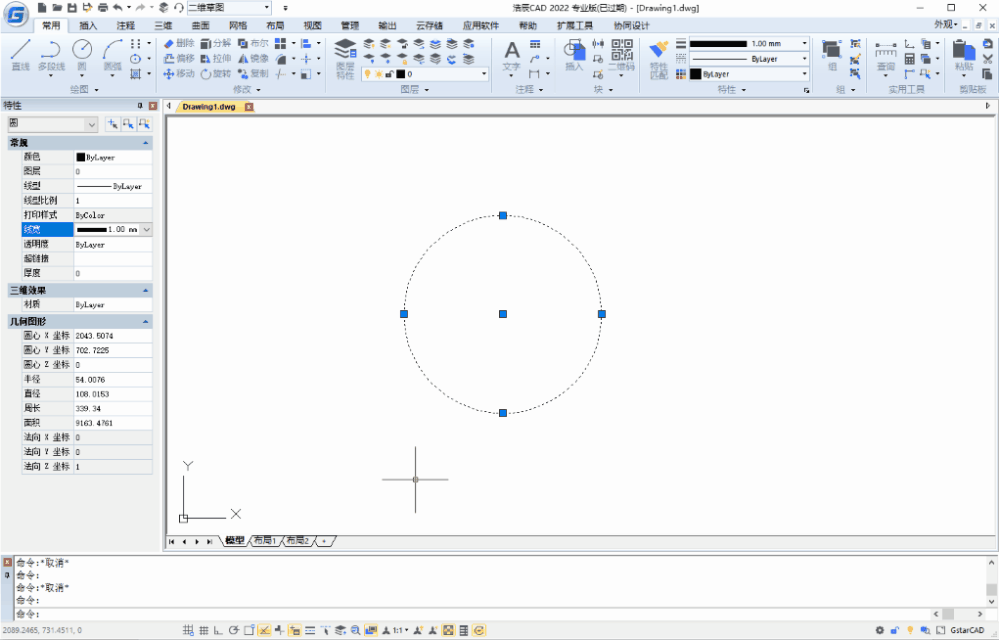Click the 复制 (Copy) tool
This screenshot has width=999, height=640.
coord(254,74)
